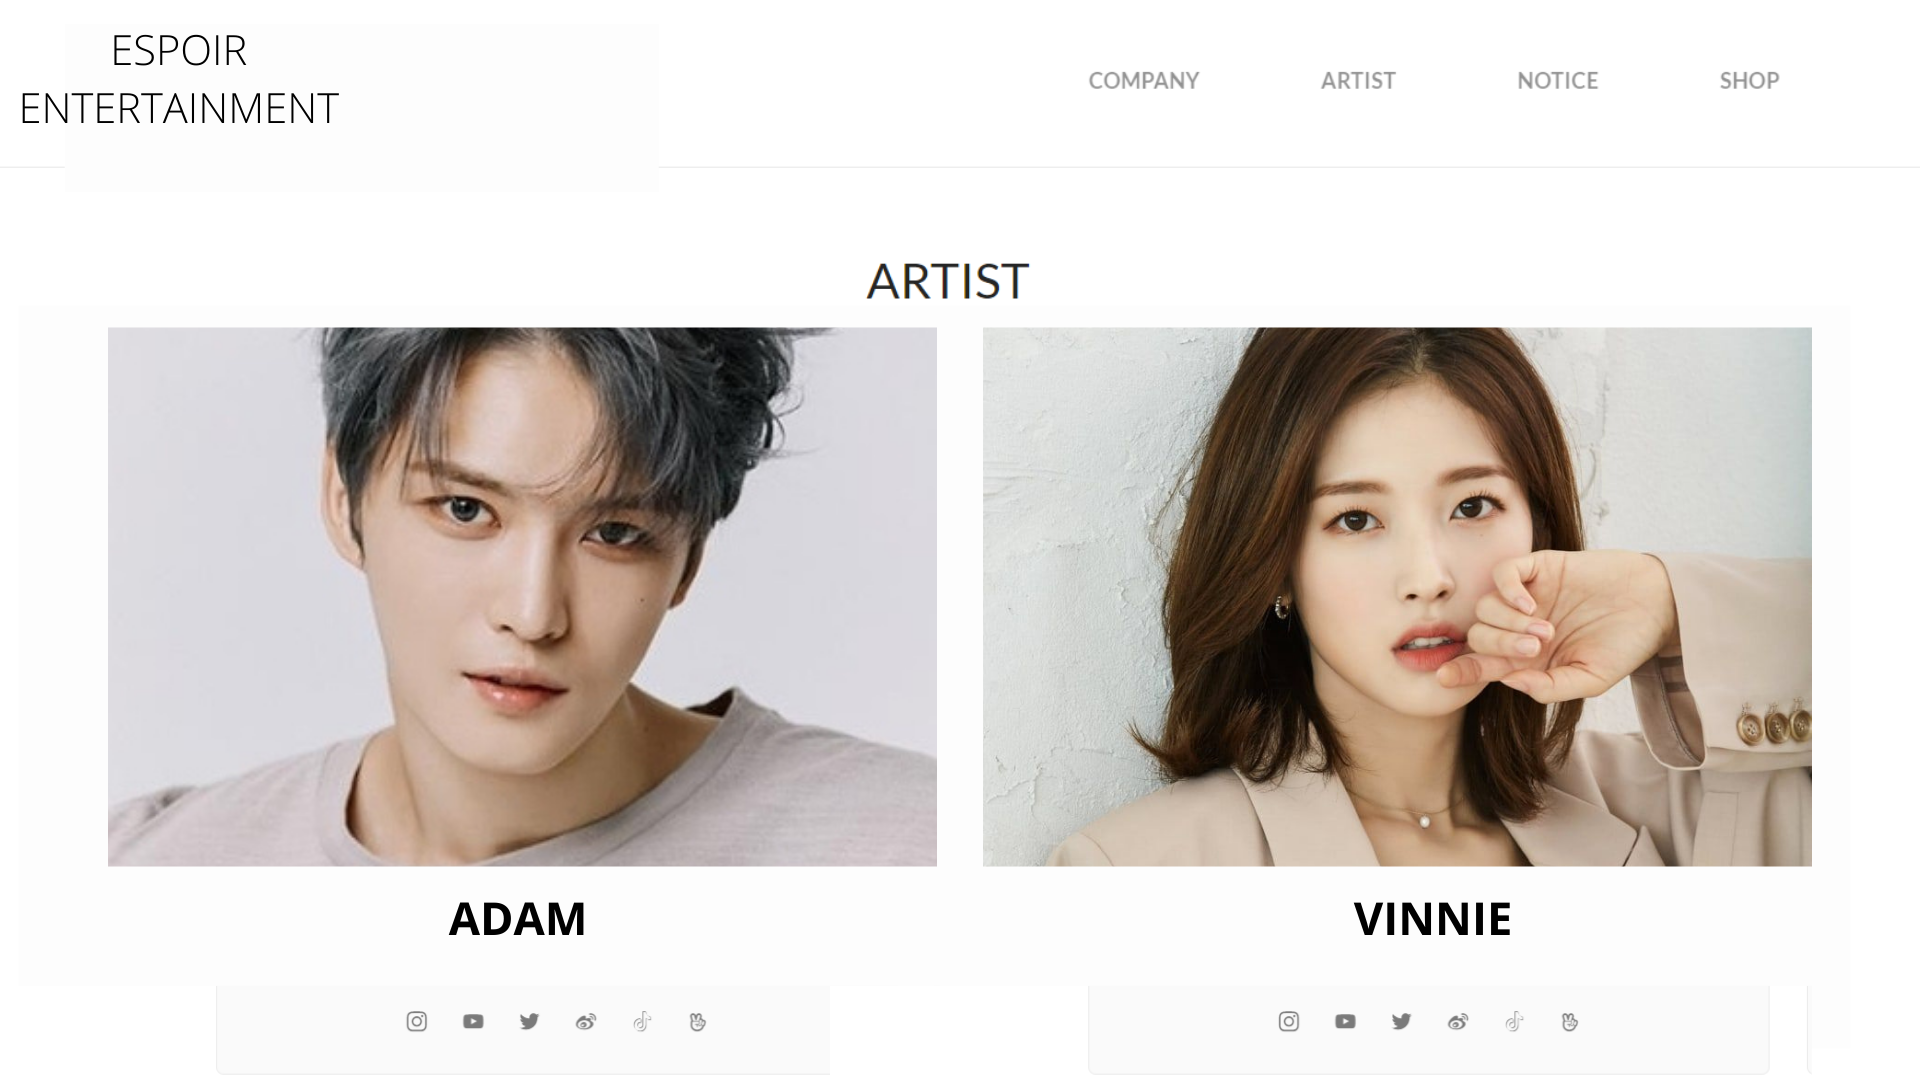
Task: Open Adam's YouTube icon
Action: pos(473,1021)
